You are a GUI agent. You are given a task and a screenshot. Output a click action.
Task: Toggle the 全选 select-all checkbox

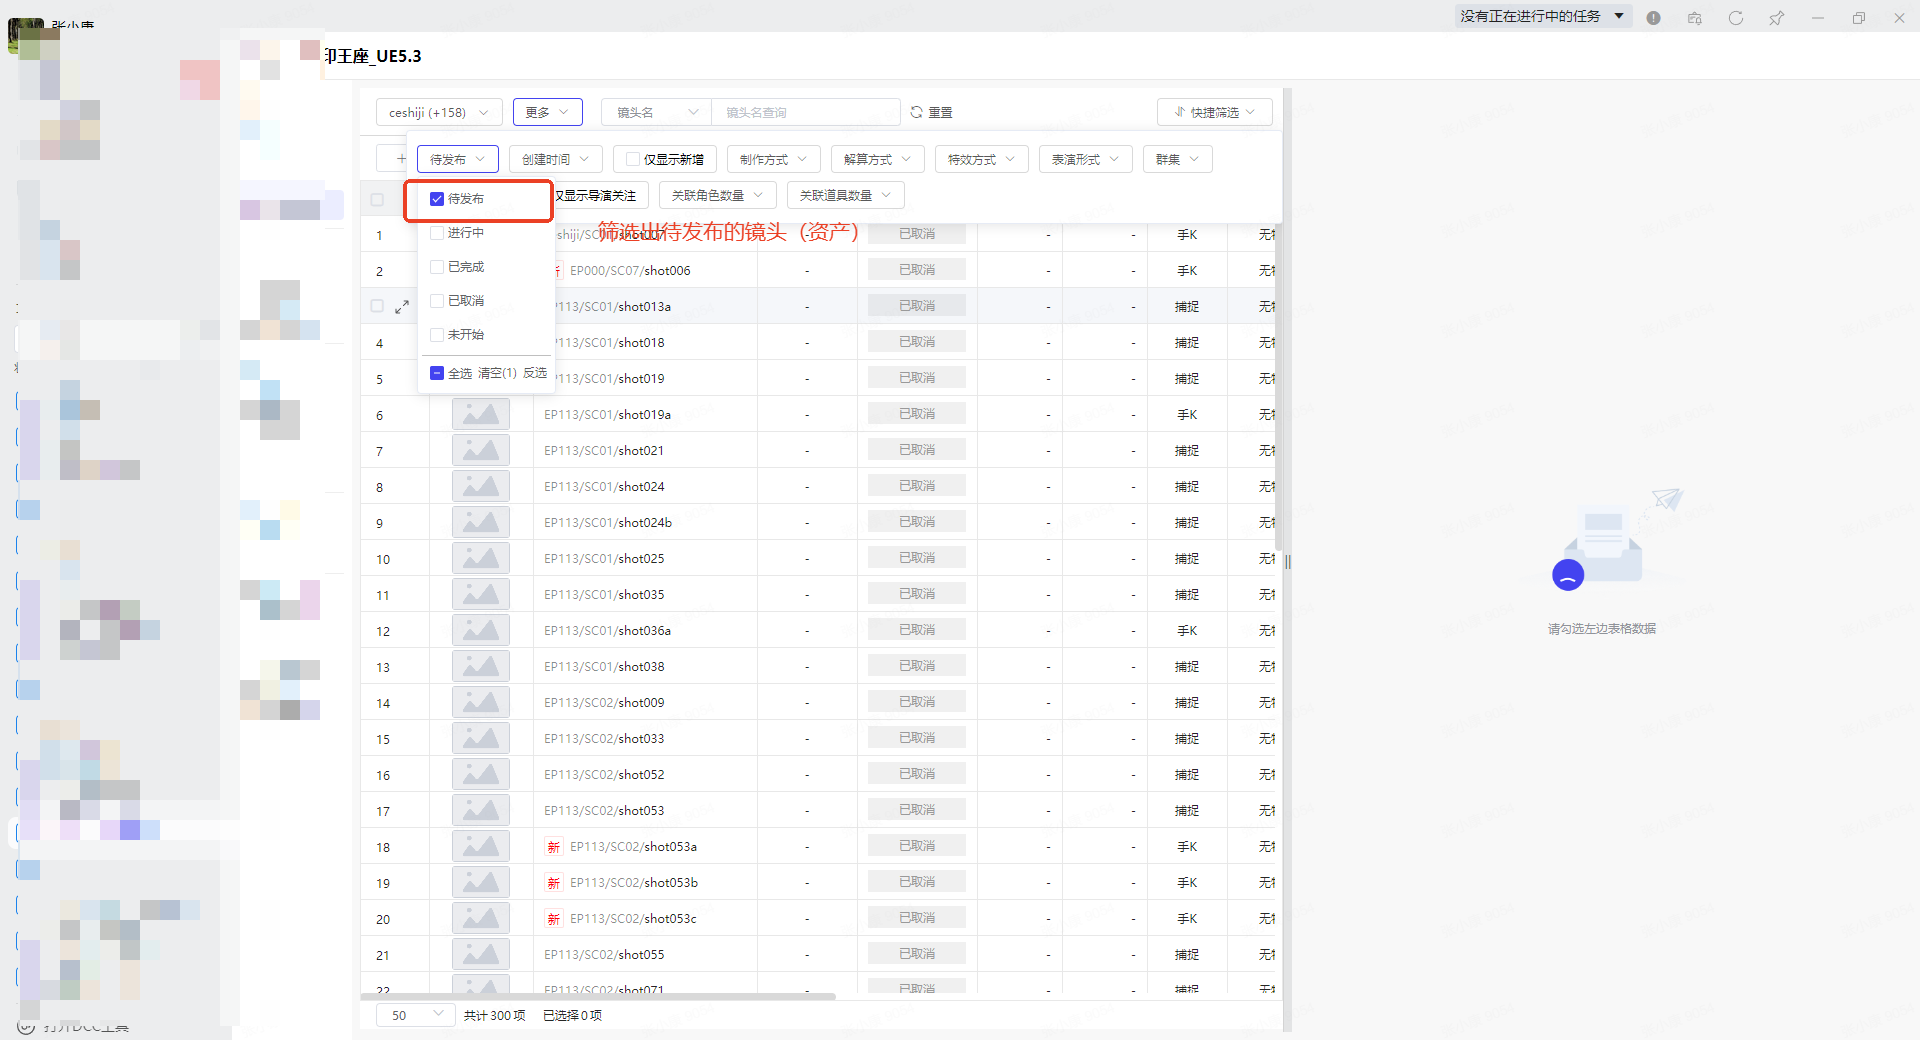pos(437,373)
